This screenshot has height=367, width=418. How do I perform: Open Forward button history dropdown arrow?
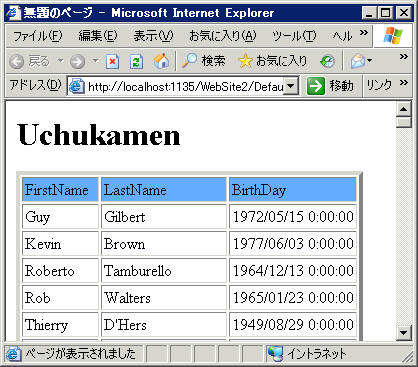[x=95, y=61]
